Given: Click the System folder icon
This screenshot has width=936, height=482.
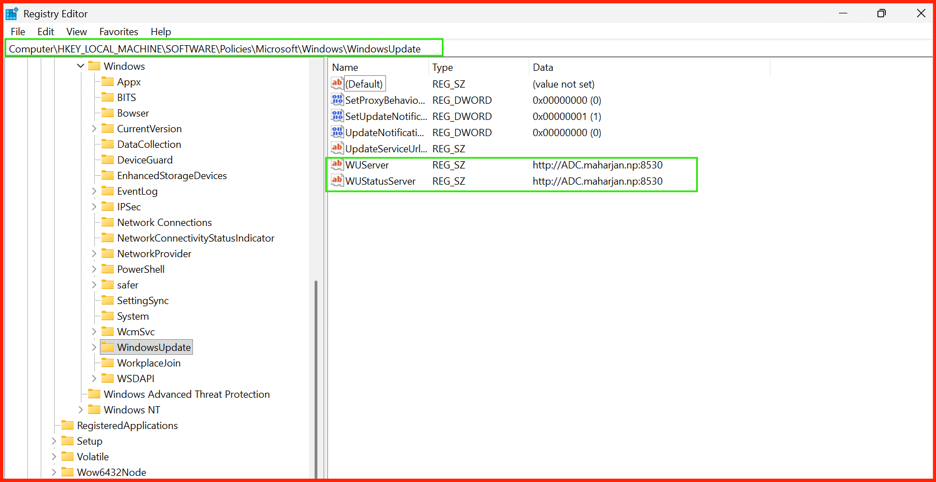Looking at the screenshot, I should click(107, 316).
